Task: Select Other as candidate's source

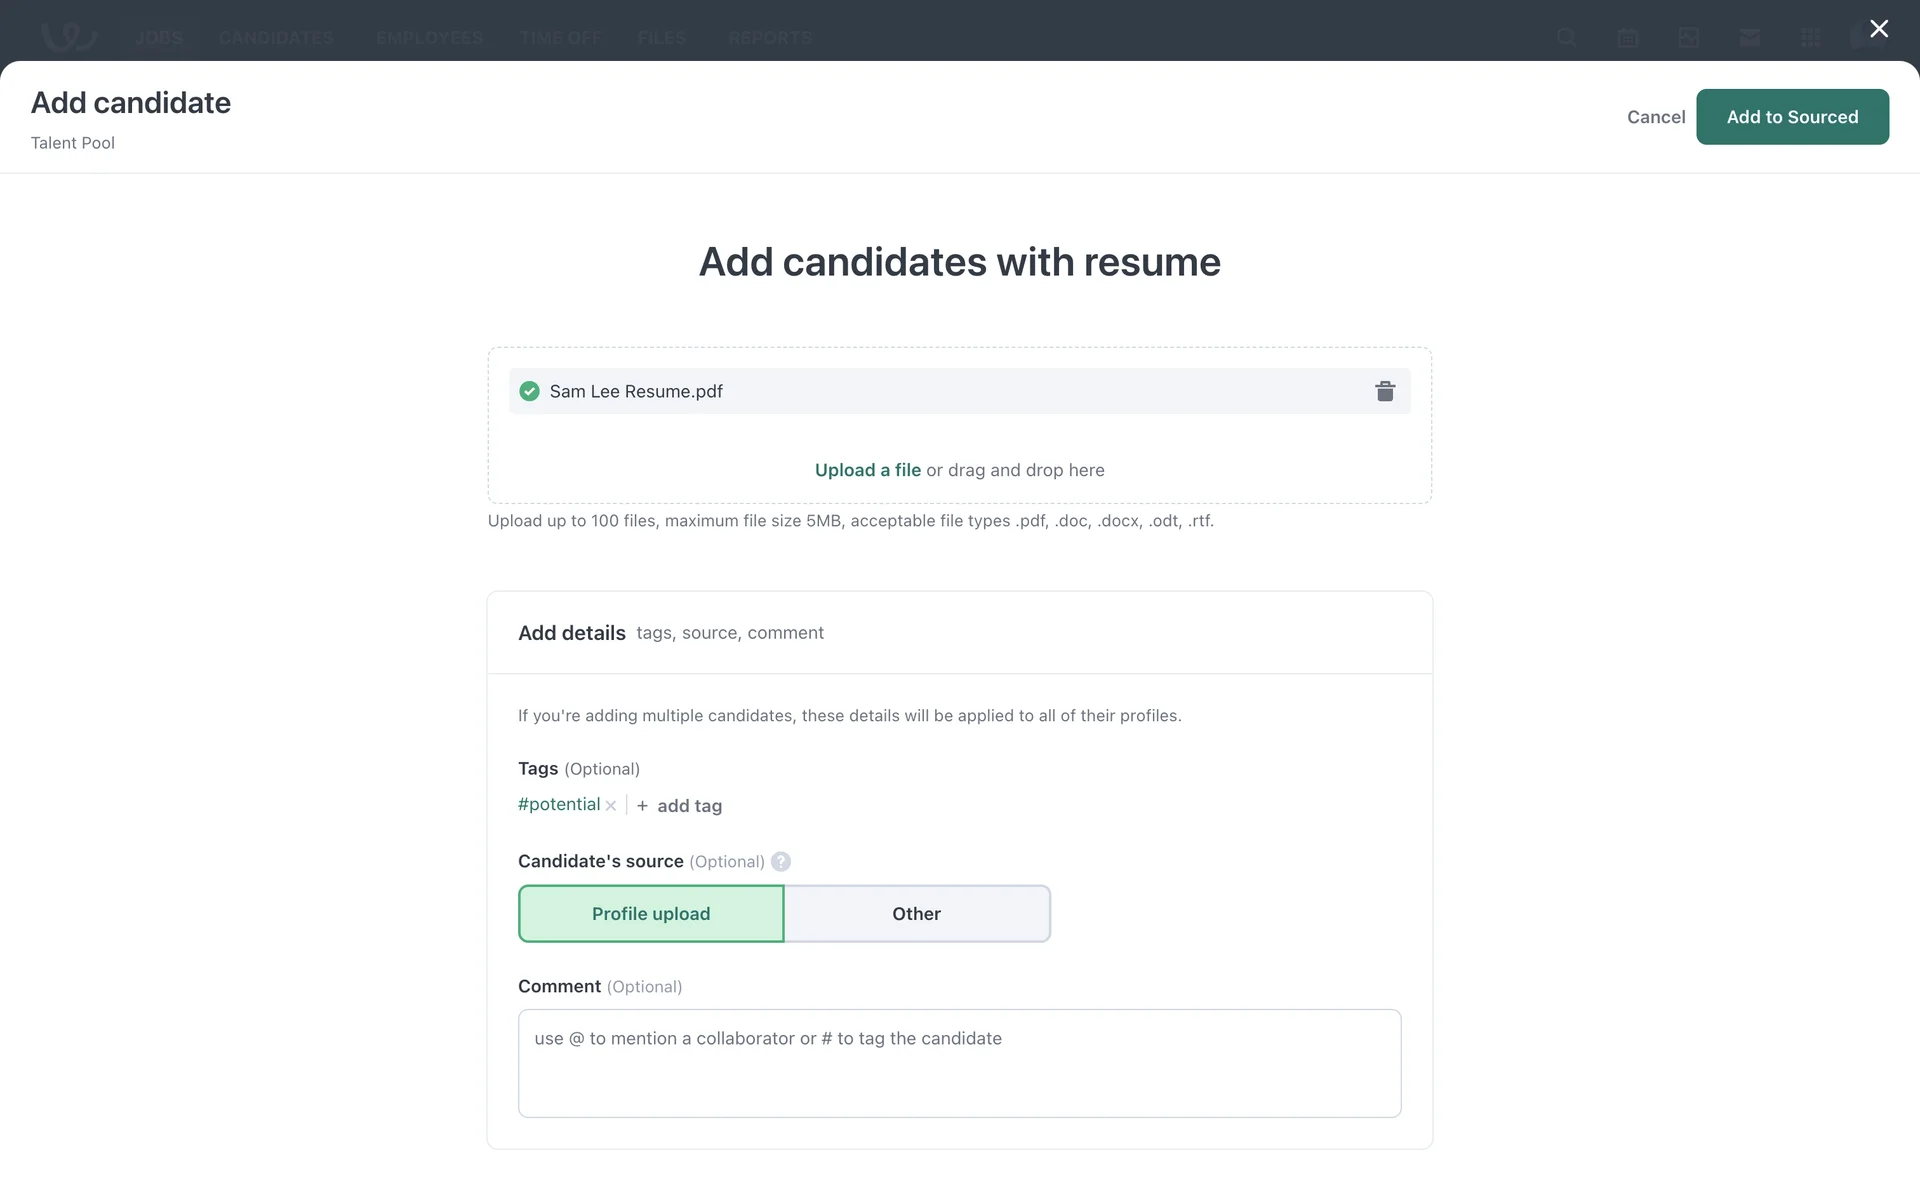Action: (916, 914)
